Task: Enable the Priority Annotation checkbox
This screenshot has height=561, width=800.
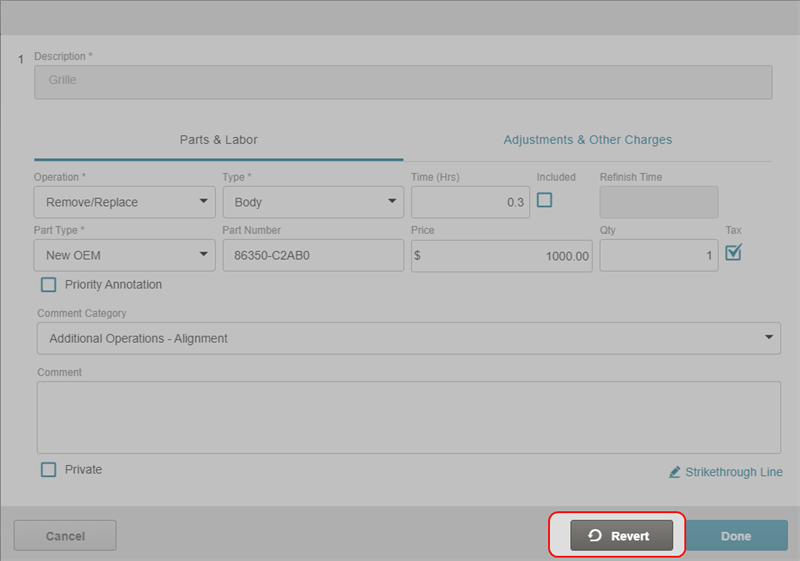Action: pyautogui.click(x=49, y=285)
